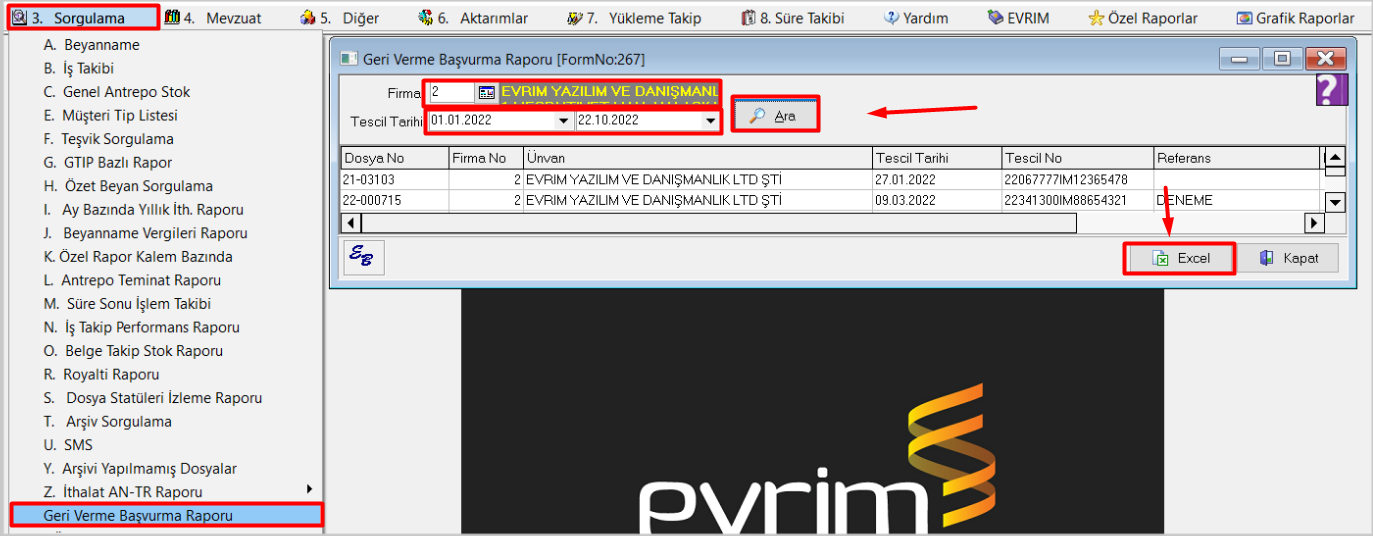Open the 4. Mevzuat menu
The width and height of the screenshot is (1373, 536).
(x=212, y=18)
